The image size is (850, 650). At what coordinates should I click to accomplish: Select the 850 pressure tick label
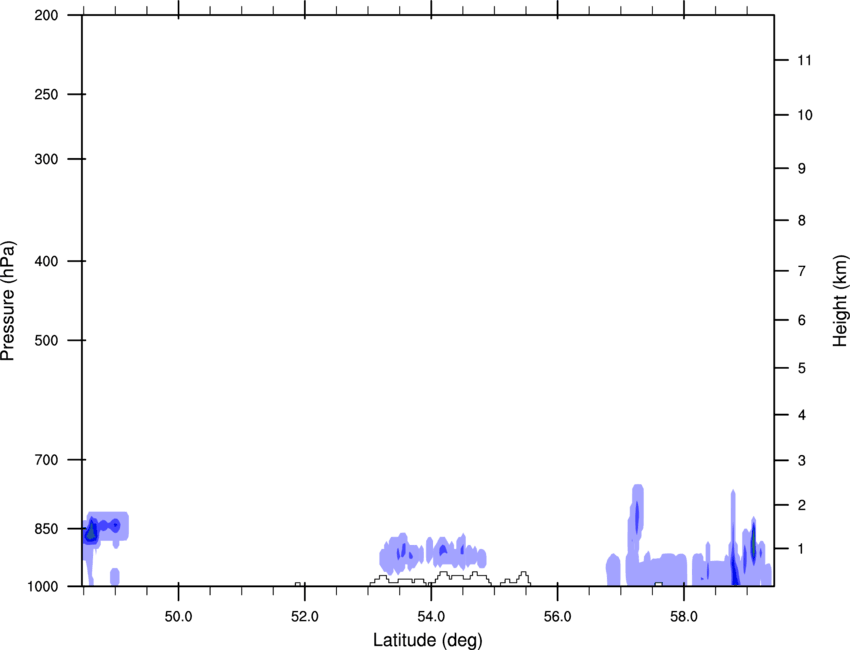coord(46,529)
